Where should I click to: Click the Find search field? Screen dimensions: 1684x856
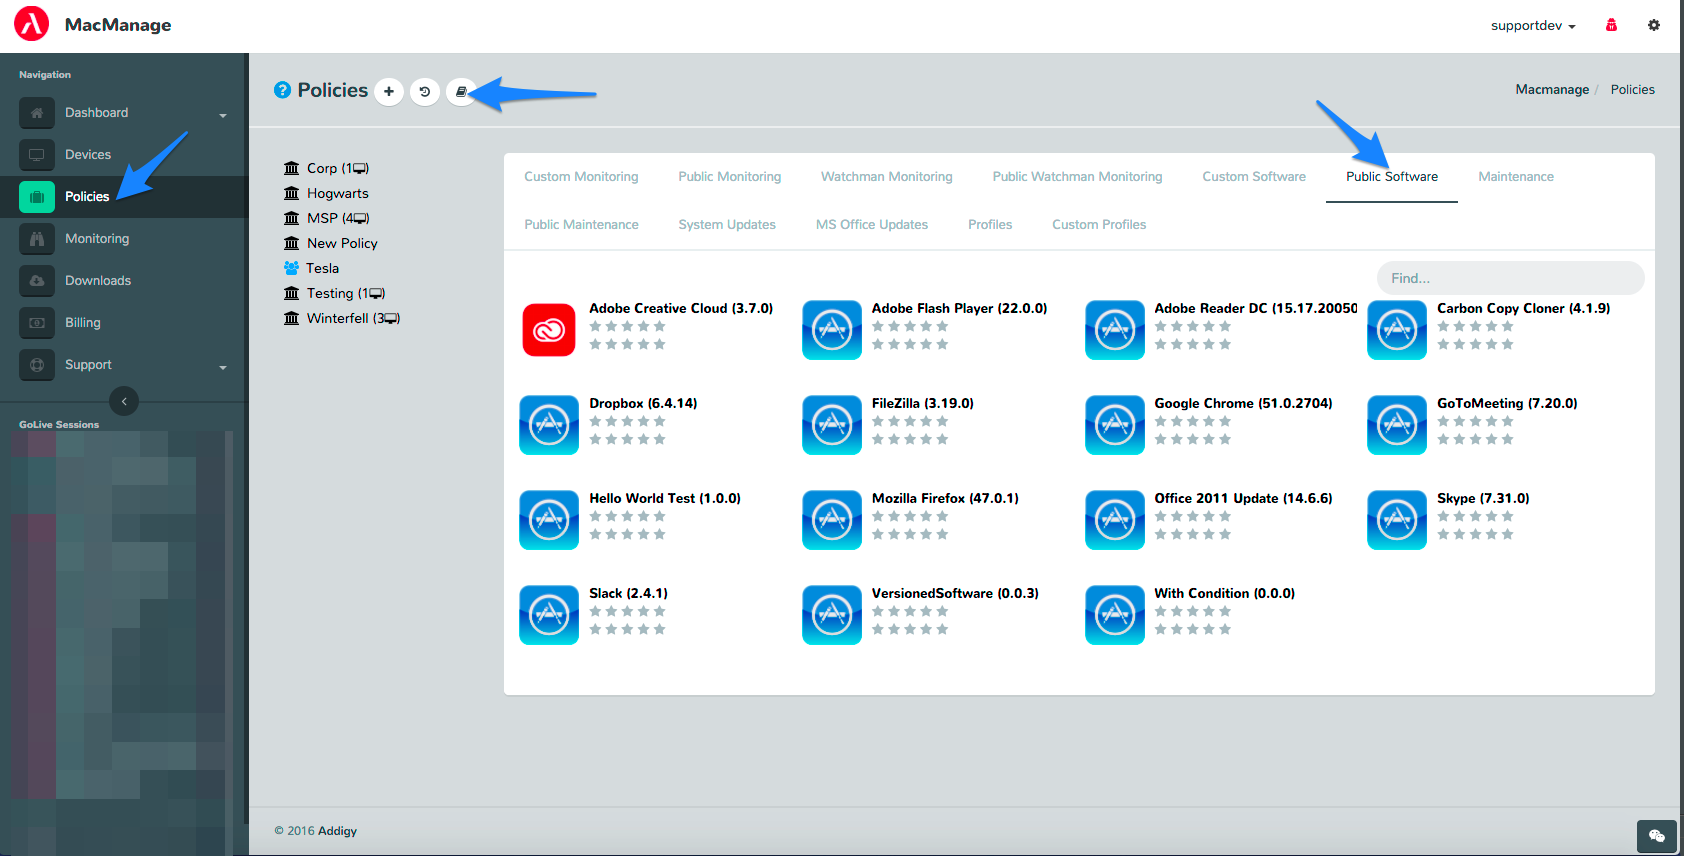(1509, 278)
